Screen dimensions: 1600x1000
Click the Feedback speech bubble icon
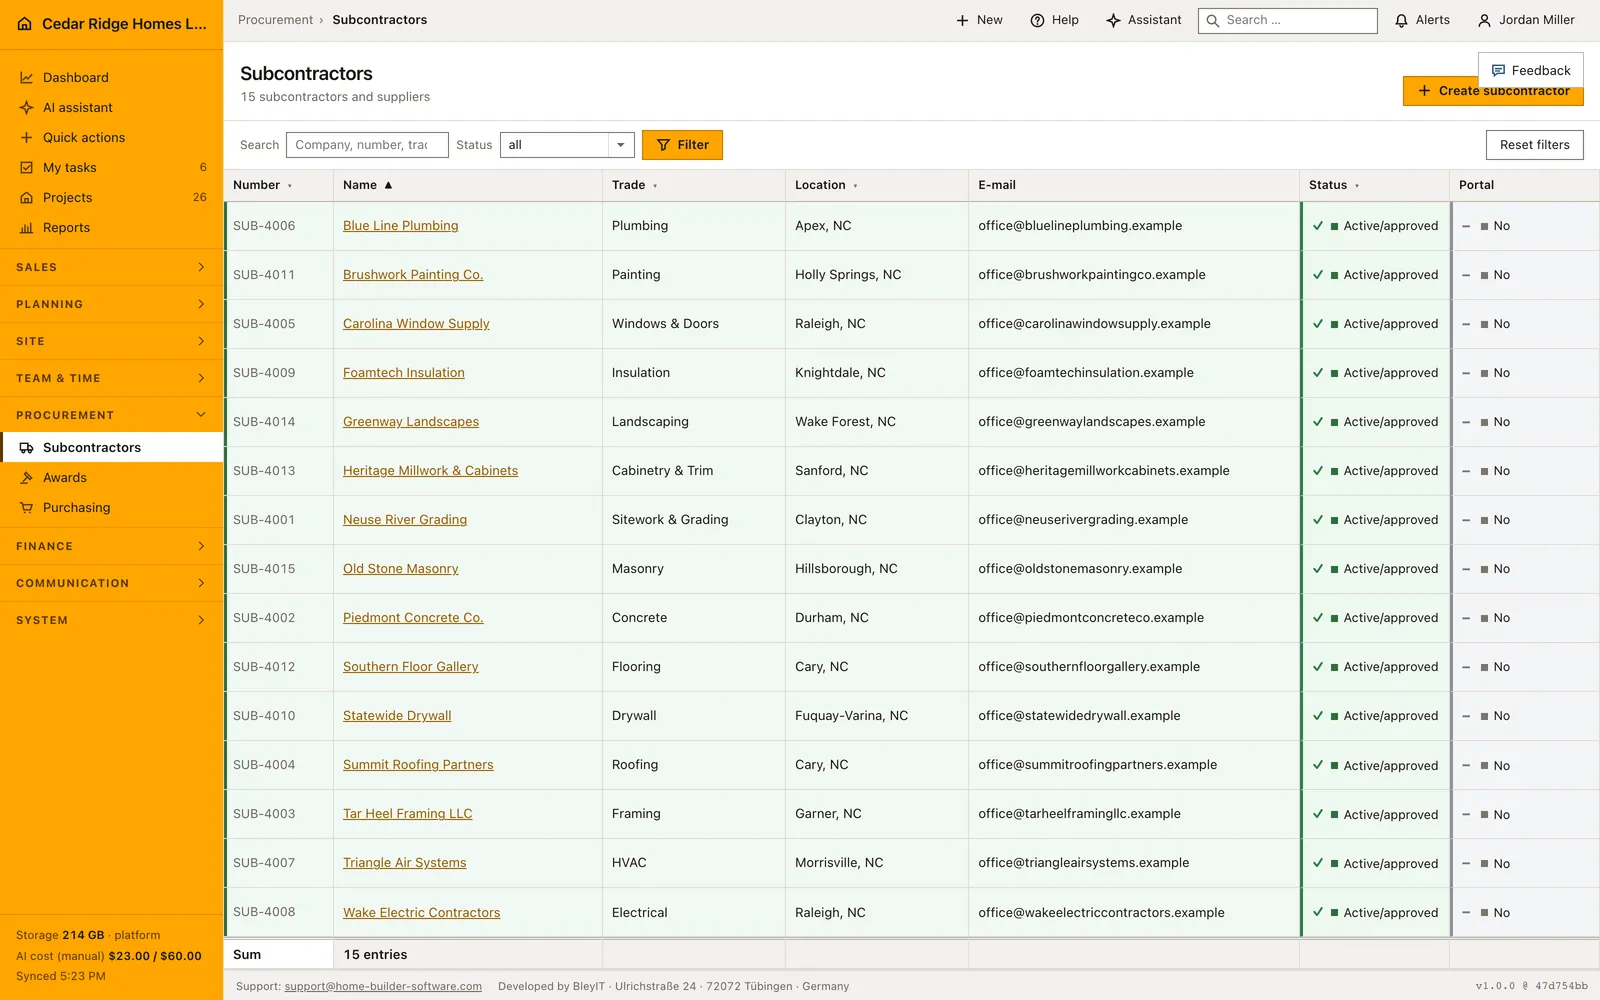click(1498, 71)
